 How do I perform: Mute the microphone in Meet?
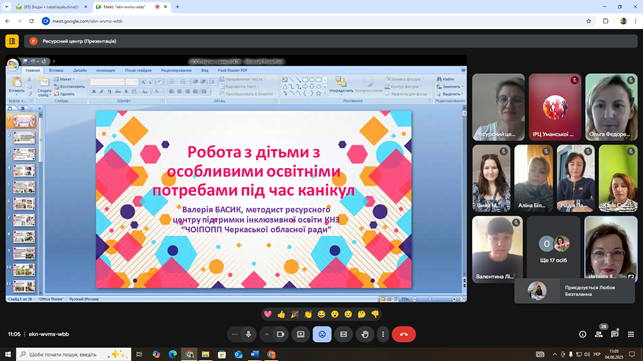(x=248, y=334)
